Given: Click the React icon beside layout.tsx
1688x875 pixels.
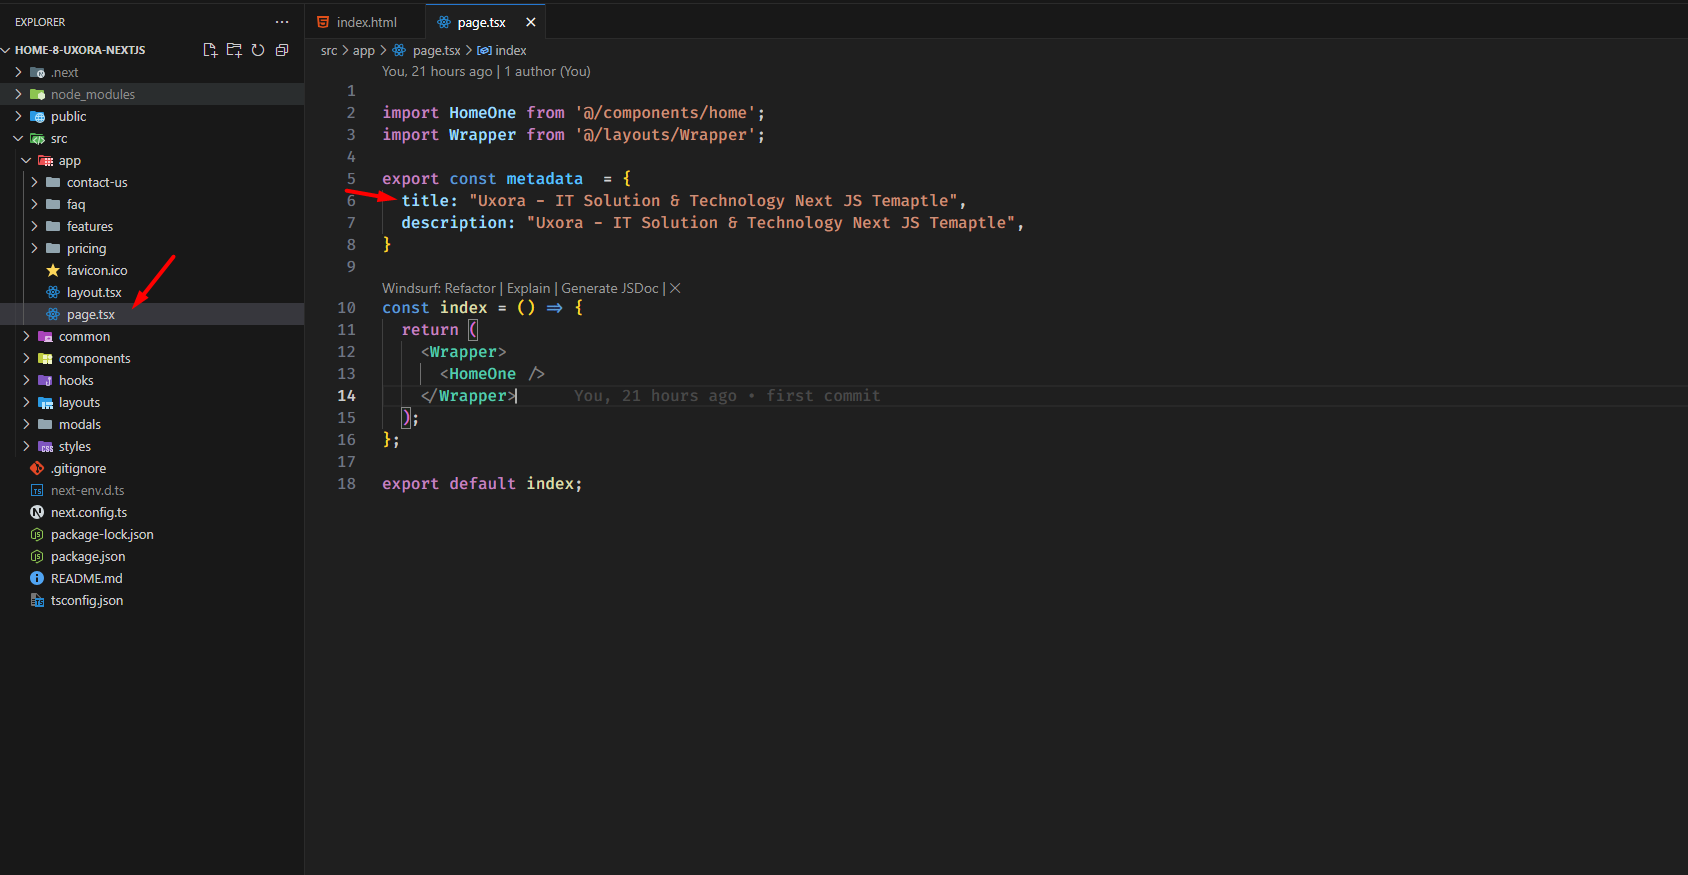Looking at the screenshot, I should click(x=53, y=292).
